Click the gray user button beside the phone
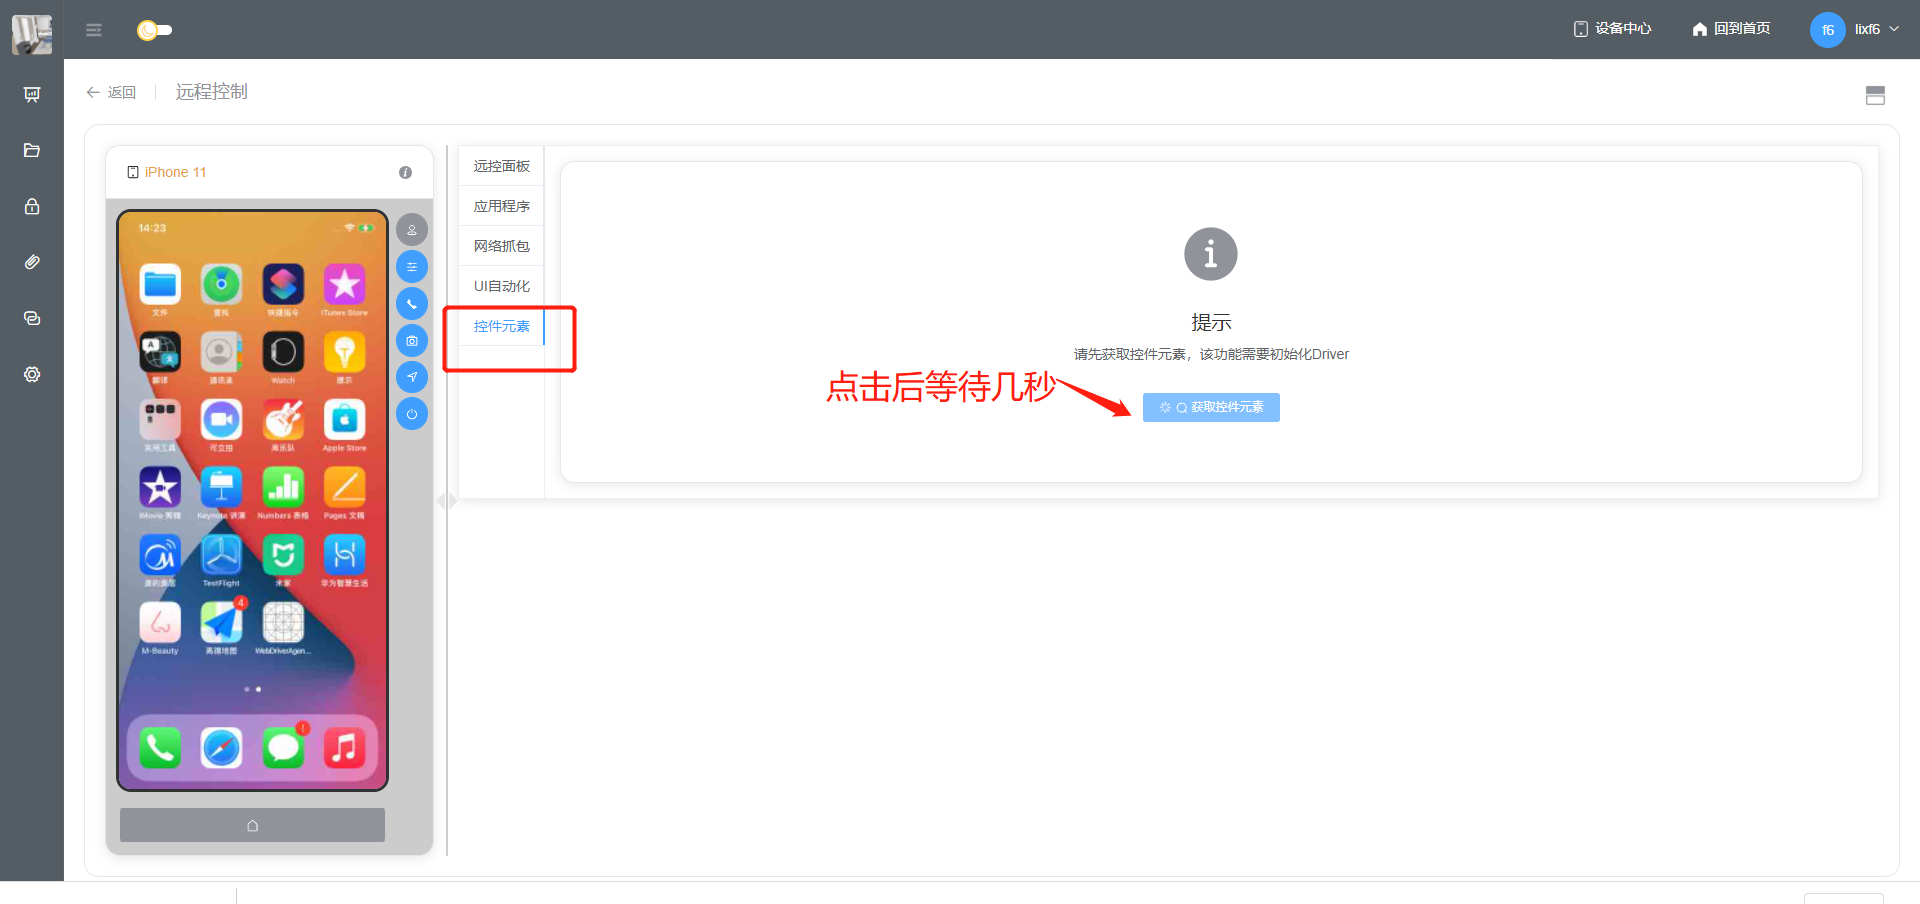The image size is (1920, 904). click(x=412, y=230)
